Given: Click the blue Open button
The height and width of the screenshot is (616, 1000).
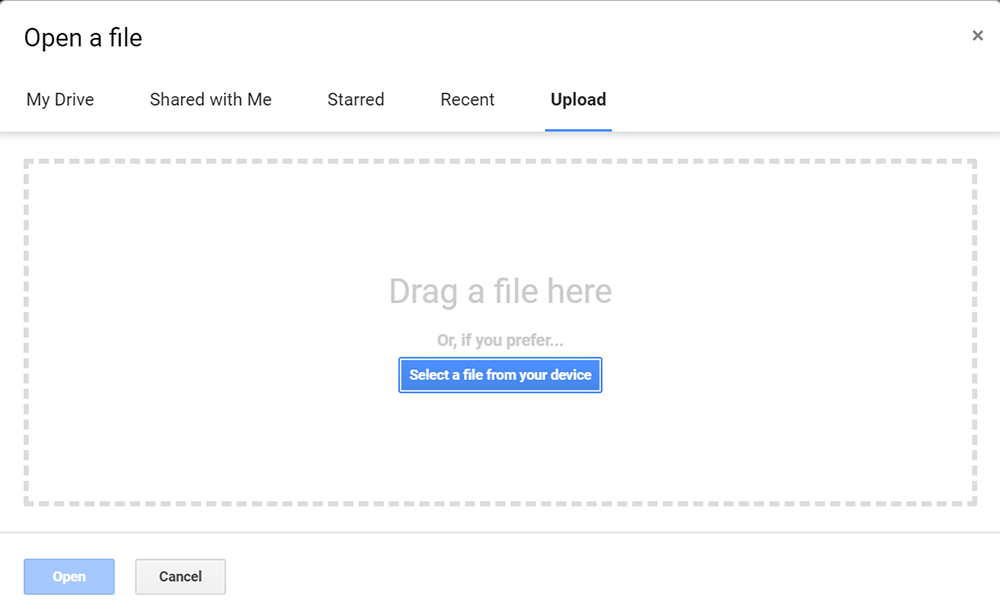Looking at the screenshot, I should coord(69,577).
